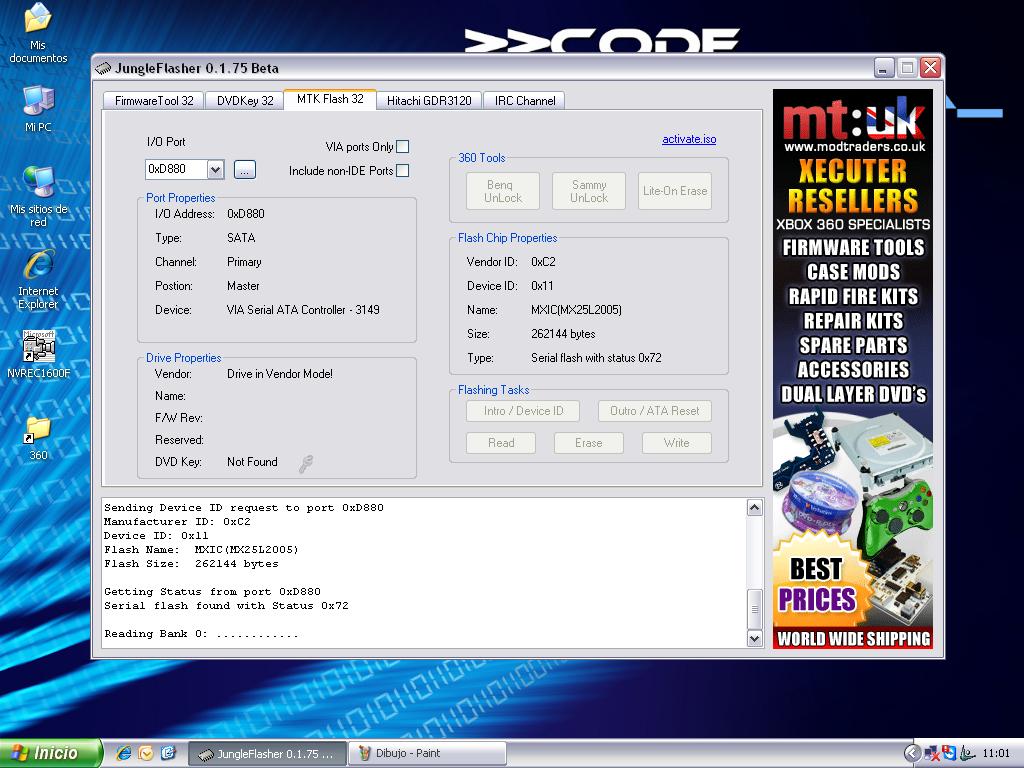Open Mis documentos desktop icon
This screenshot has height=768, width=1024.
point(38,20)
